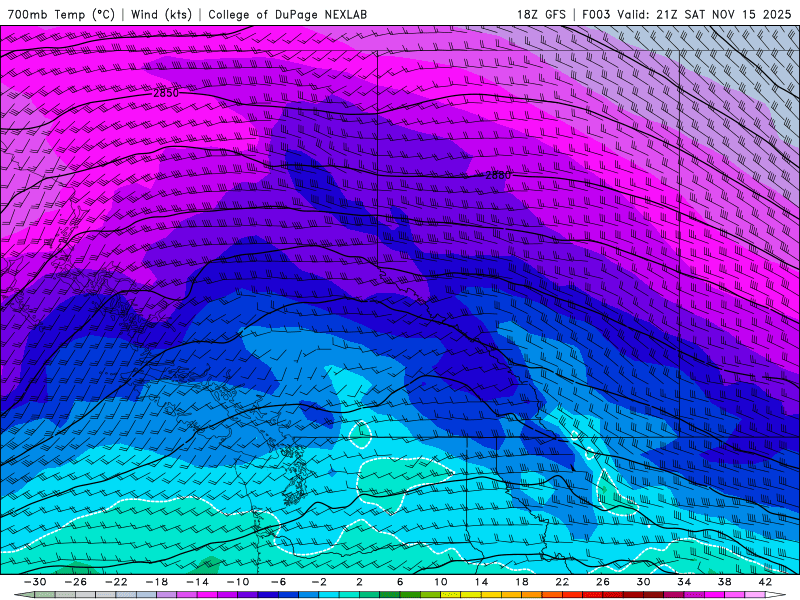The height and width of the screenshot is (600, 800).
Task: Click the 30 color scale label
Action: (x=643, y=582)
